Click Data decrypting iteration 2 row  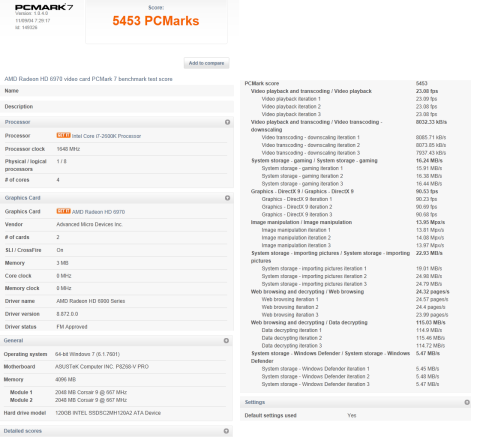coord(353,338)
